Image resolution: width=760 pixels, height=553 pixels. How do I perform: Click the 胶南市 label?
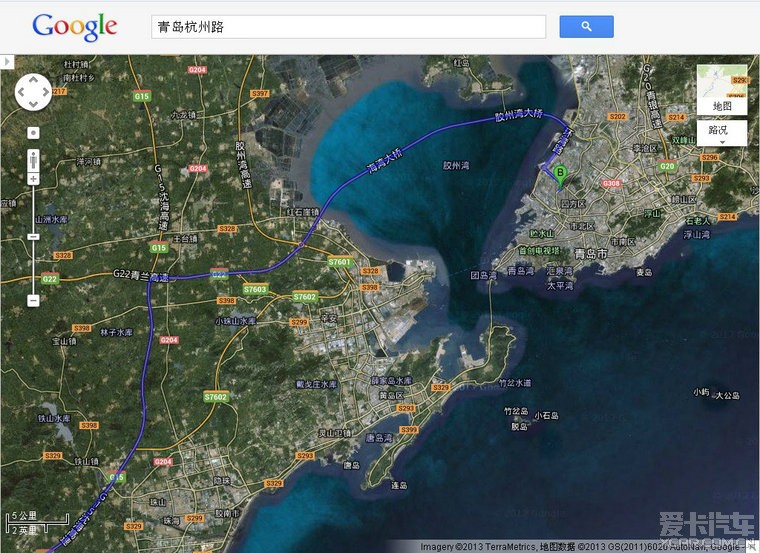click(227, 513)
